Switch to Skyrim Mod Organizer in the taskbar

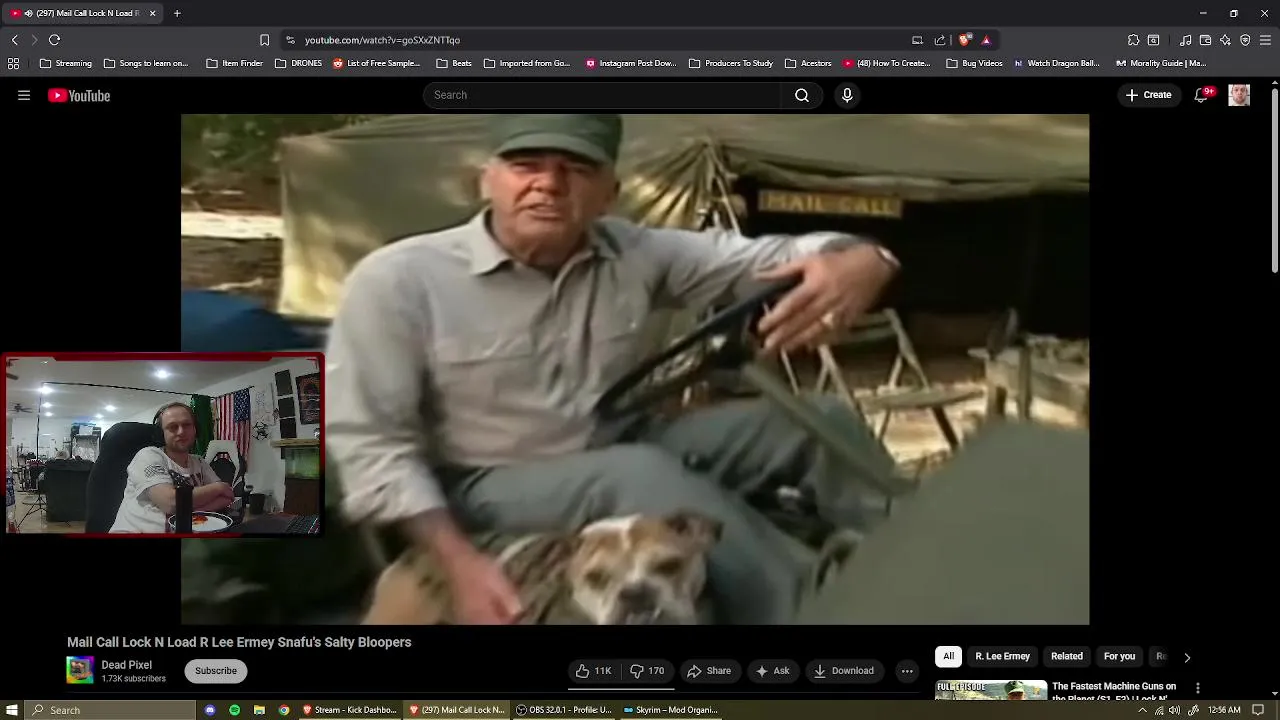[x=670, y=710]
